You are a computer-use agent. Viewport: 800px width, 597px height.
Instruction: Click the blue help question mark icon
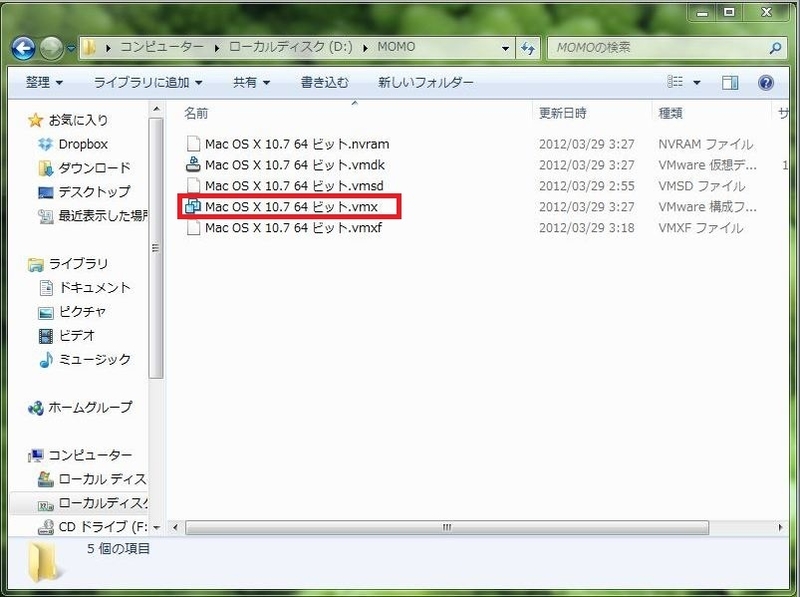(x=766, y=83)
